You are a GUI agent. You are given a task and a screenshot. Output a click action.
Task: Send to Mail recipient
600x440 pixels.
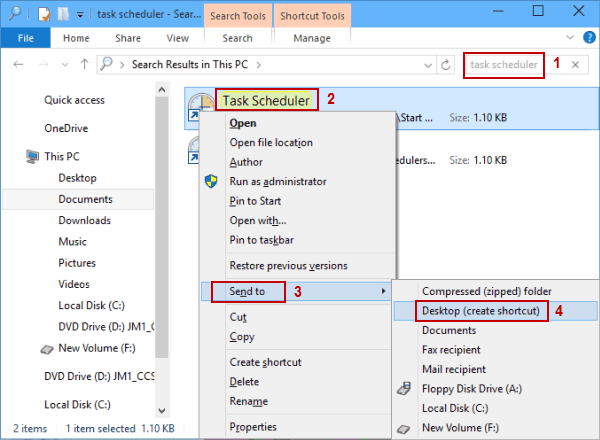tap(454, 369)
